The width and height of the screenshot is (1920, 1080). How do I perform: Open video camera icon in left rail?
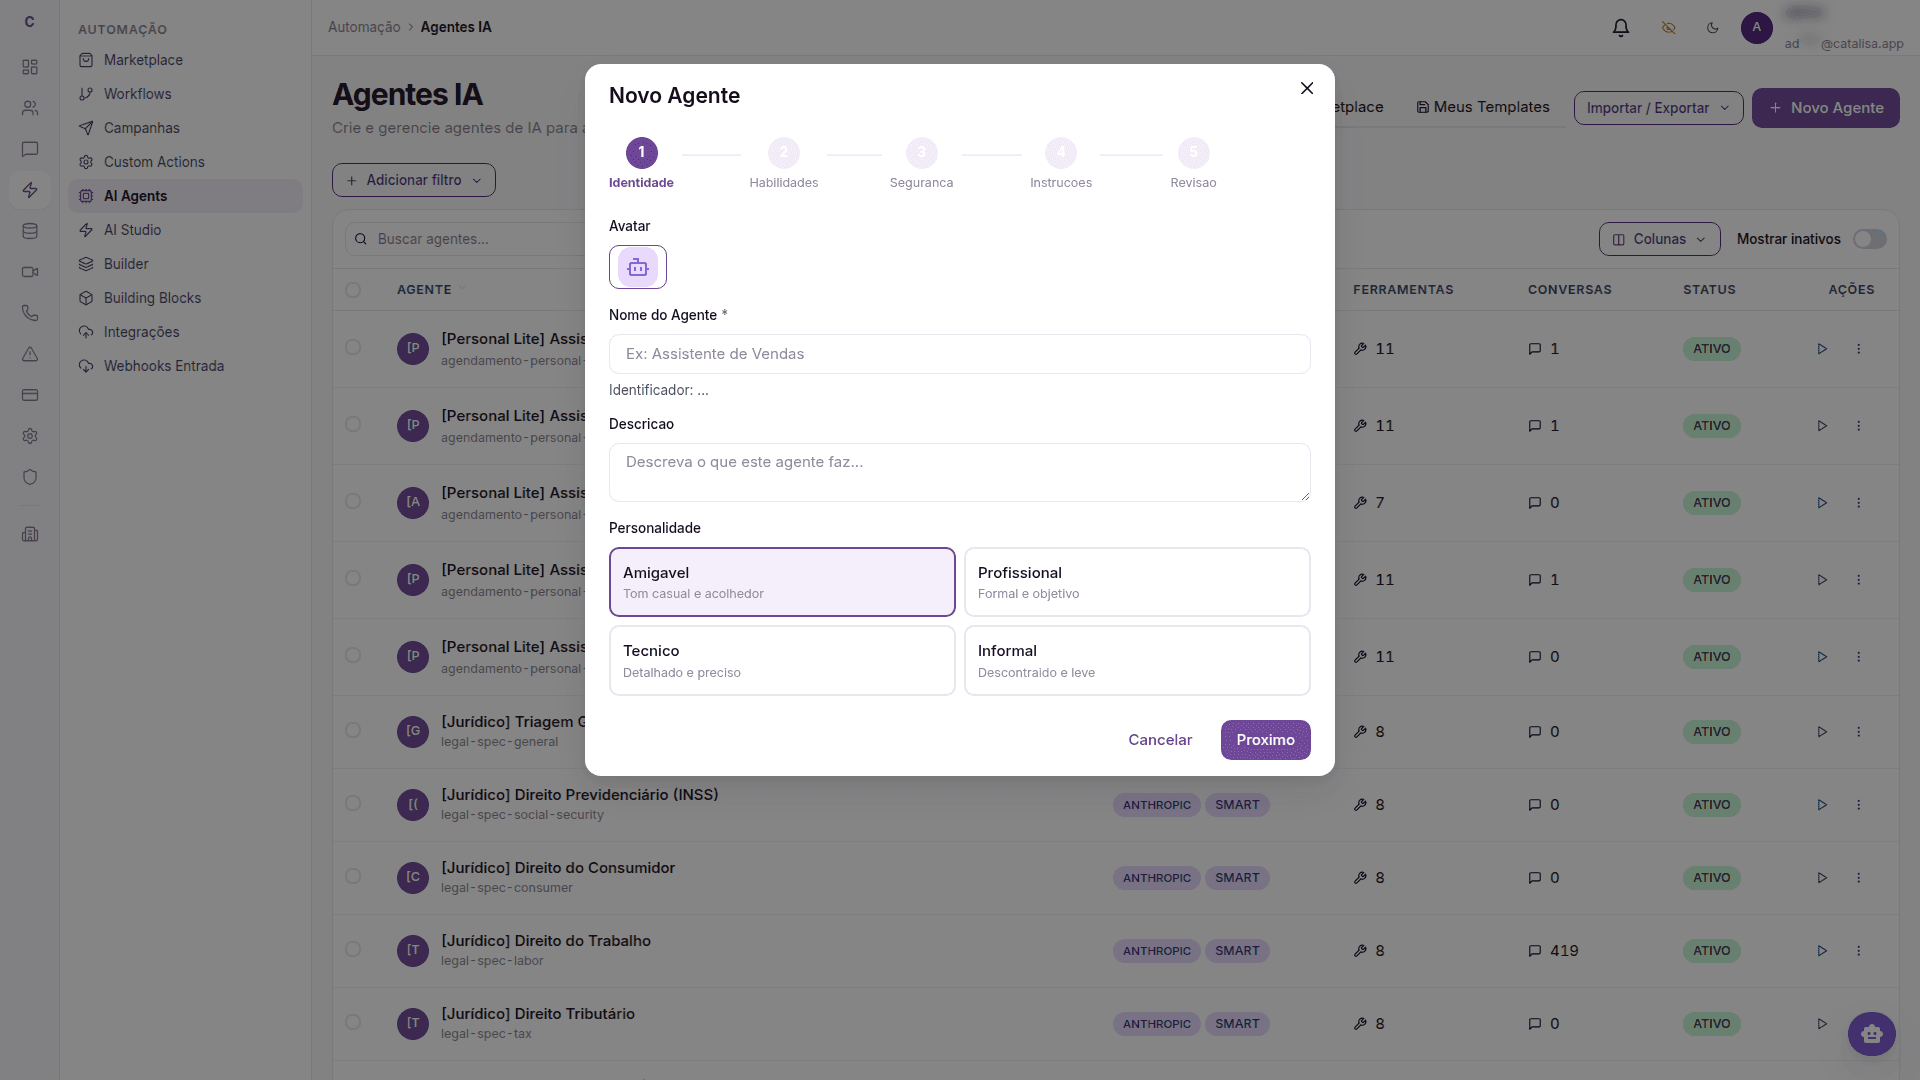pos(30,272)
